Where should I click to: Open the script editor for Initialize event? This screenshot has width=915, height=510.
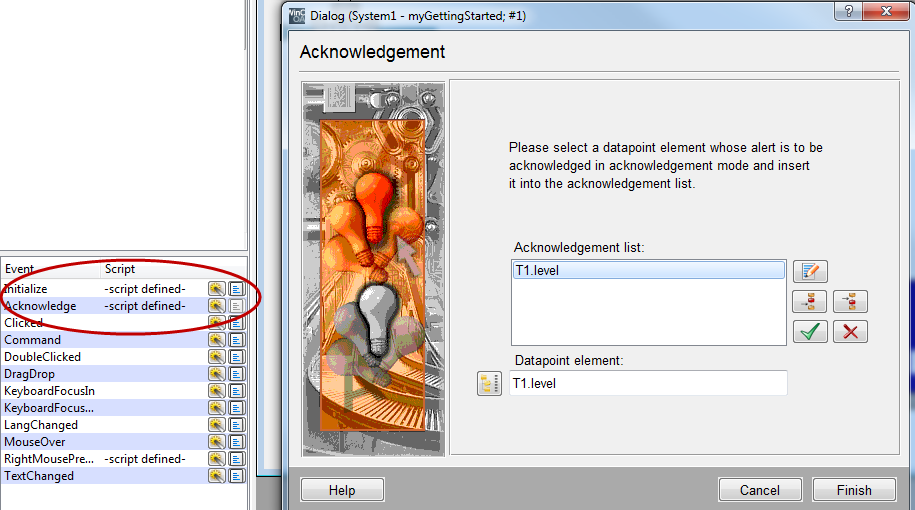(x=236, y=289)
